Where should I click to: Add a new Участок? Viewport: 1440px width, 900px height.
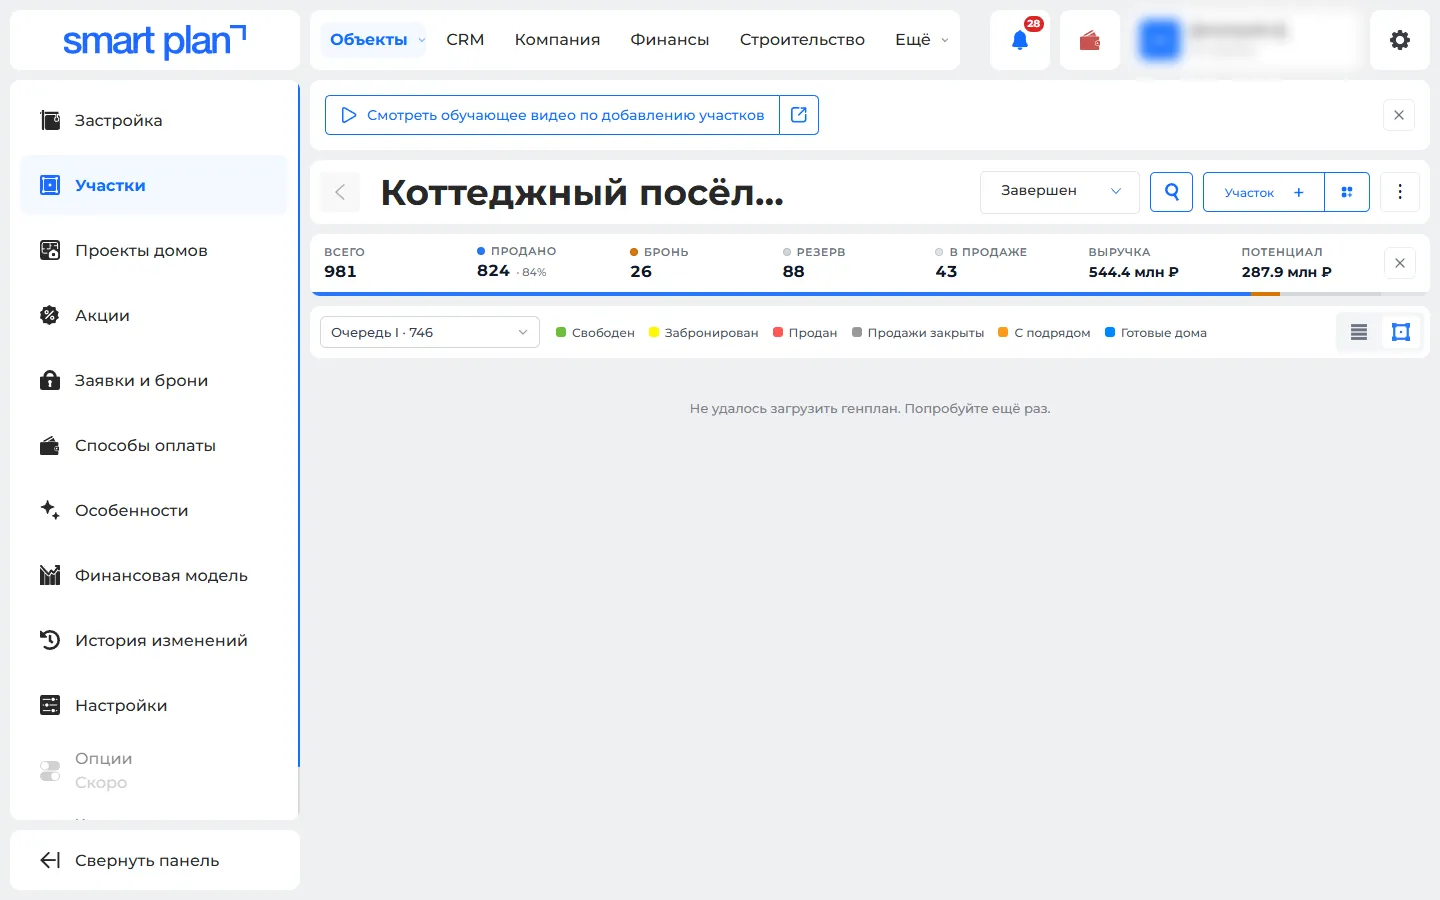point(1264,192)
